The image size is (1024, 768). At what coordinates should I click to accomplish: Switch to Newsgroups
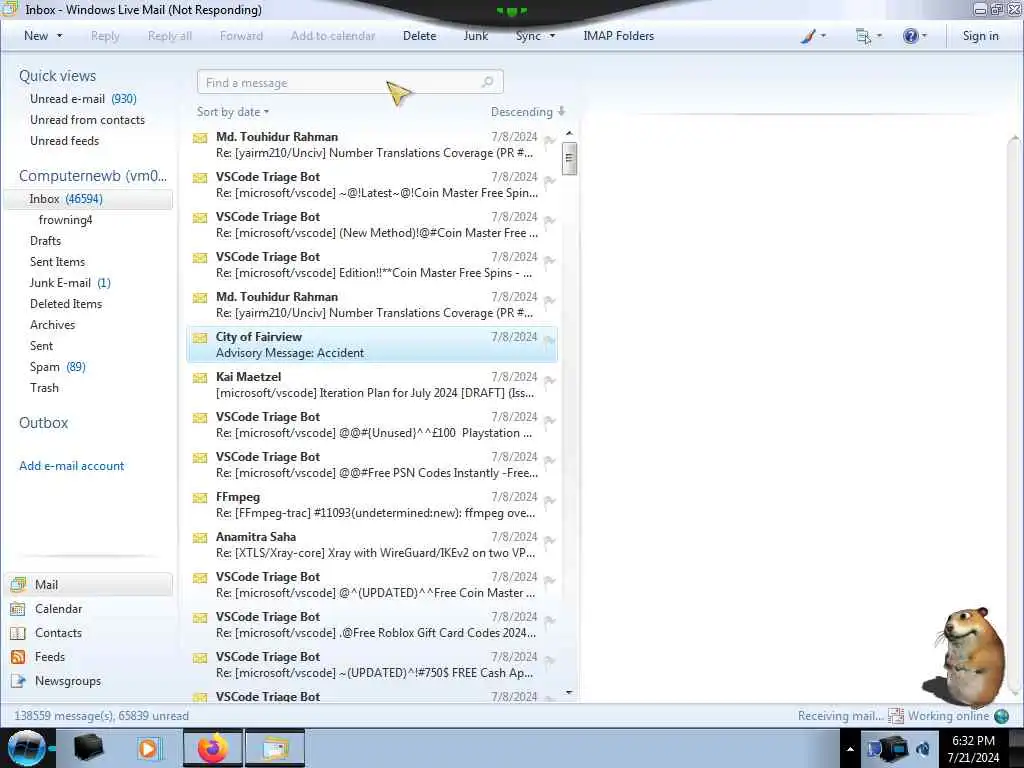pyautogui.click(x=68, y=680)
